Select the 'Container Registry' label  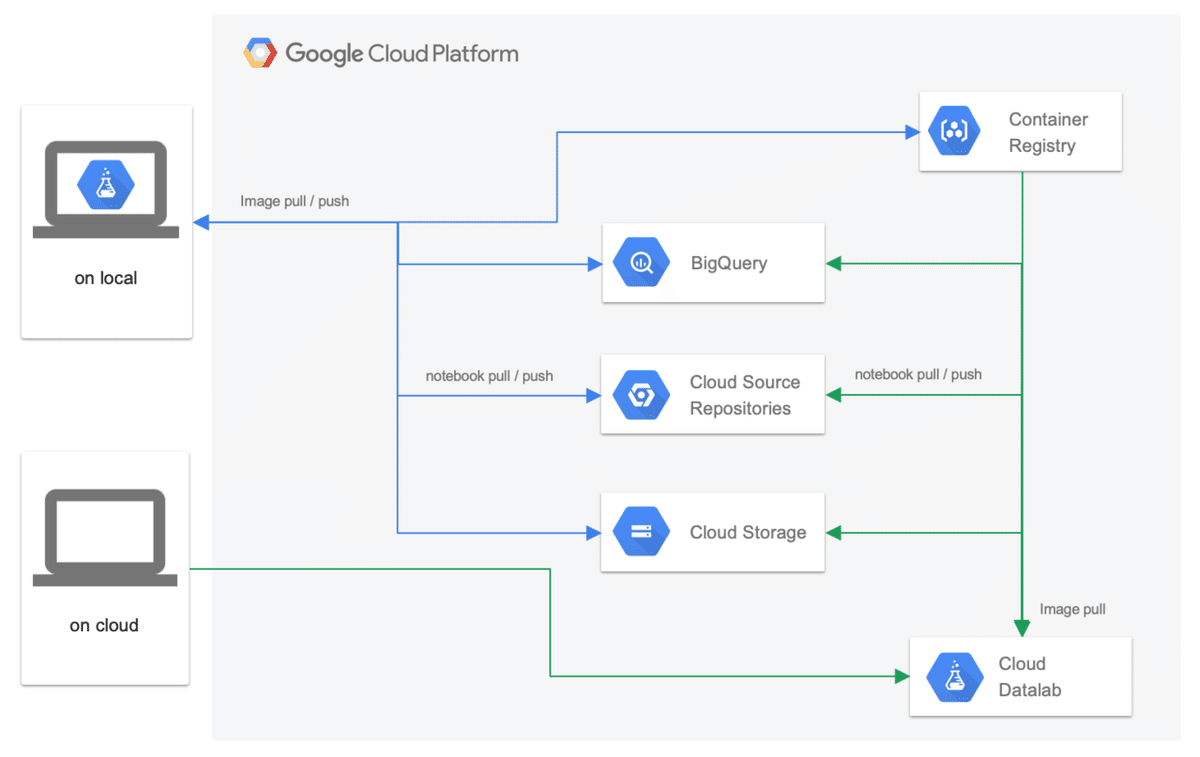[x=1047, y=132]
